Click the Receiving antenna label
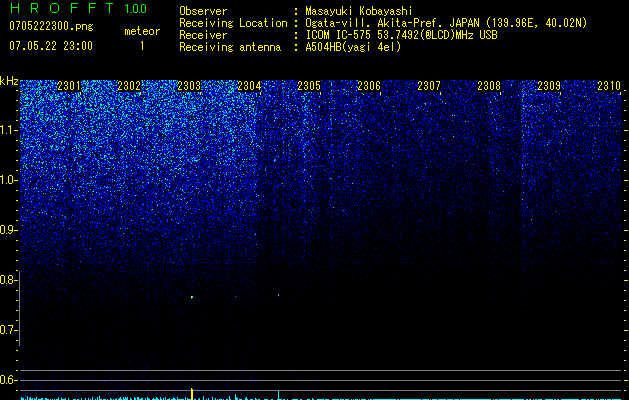 point(230,47)
